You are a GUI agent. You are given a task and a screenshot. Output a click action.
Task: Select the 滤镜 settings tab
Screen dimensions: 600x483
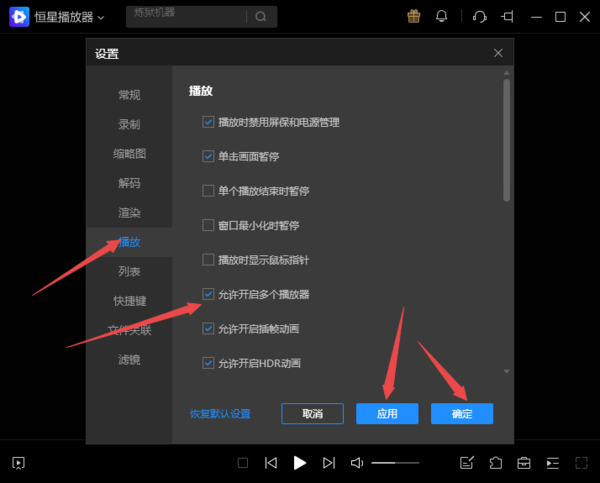(x=129, y=360)
